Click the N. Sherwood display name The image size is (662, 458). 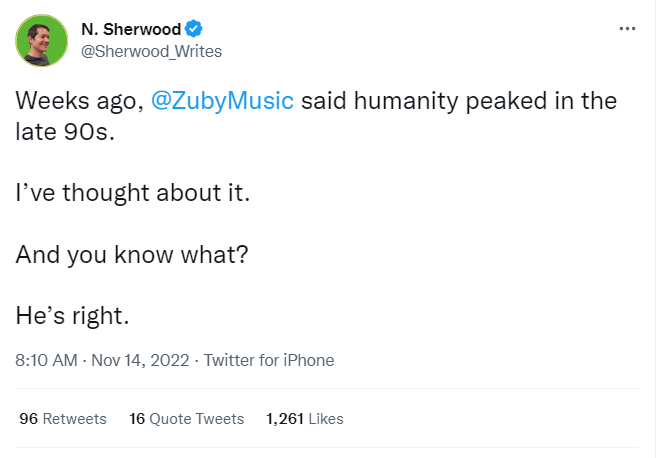(130, 29)
